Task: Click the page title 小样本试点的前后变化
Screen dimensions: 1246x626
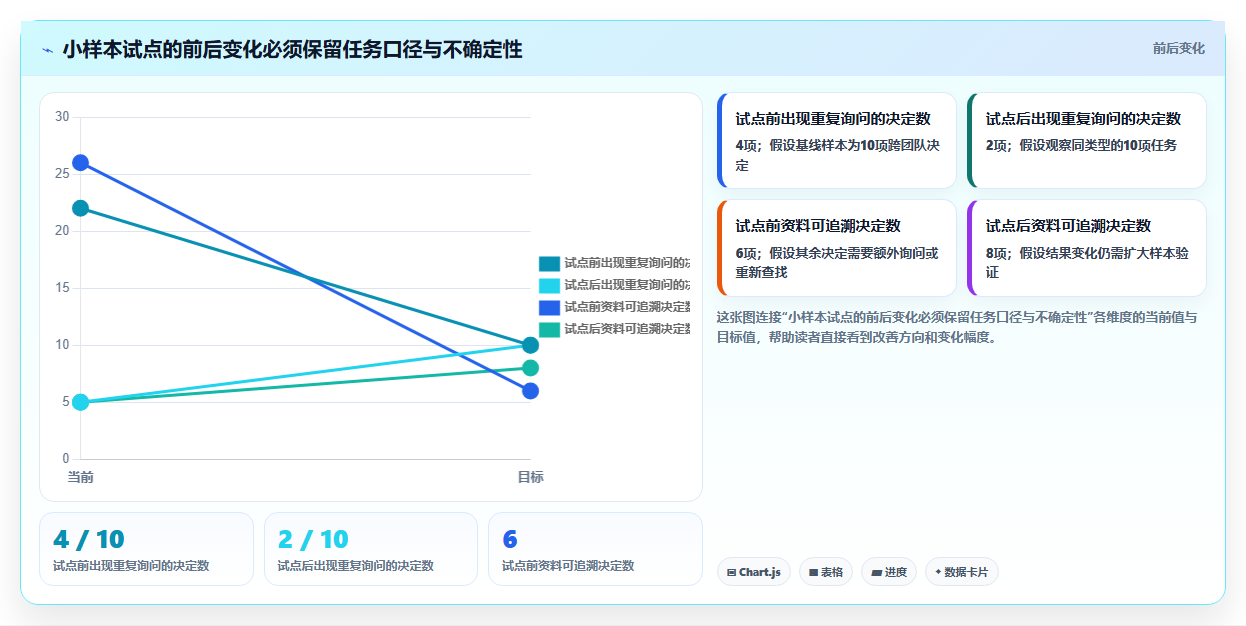Action: (293, 50)
